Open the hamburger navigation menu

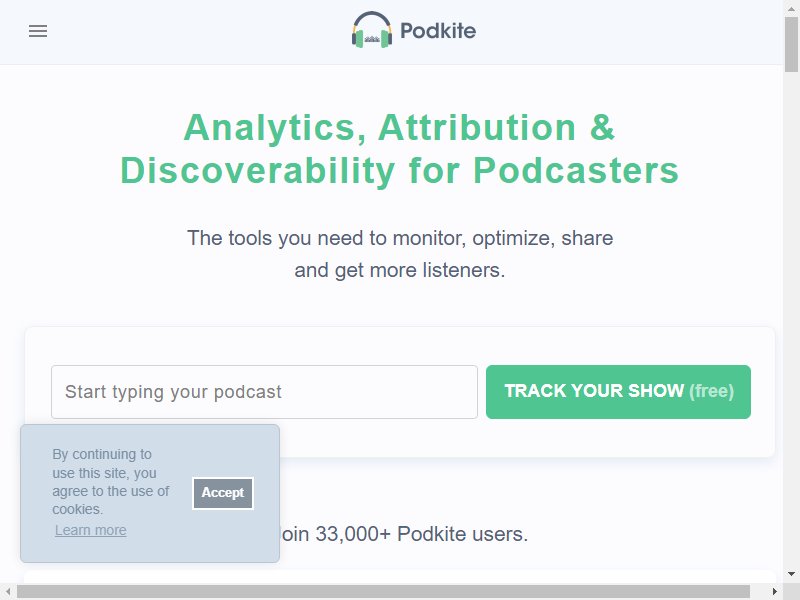[38, 31]
